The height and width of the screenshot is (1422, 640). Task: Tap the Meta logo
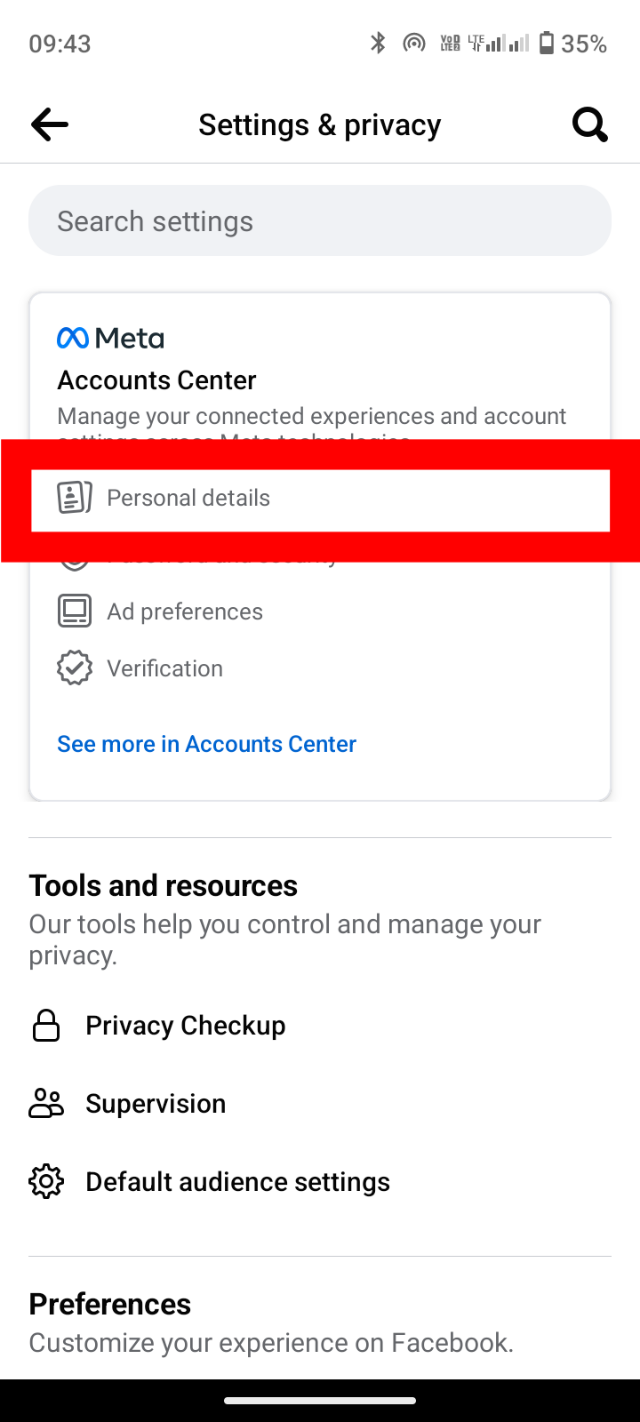tap(110, 338)
